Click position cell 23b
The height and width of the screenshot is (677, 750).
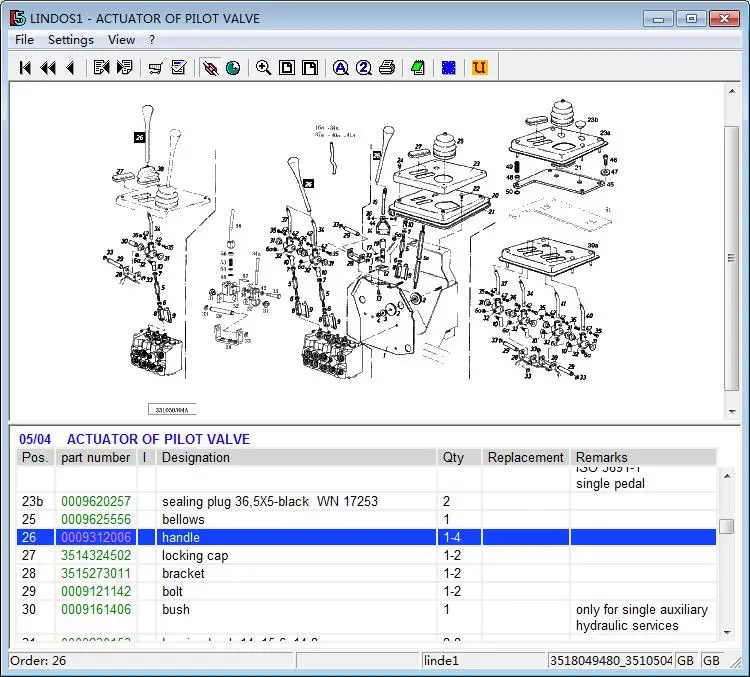tap(33, 501)
